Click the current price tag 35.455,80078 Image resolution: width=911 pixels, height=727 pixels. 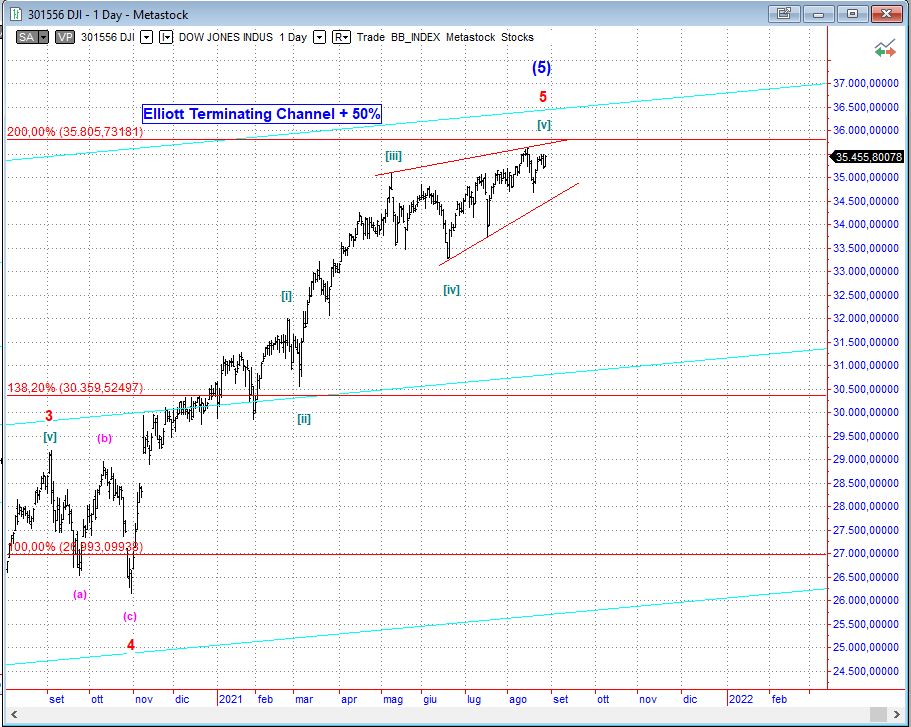click(868, 157)
